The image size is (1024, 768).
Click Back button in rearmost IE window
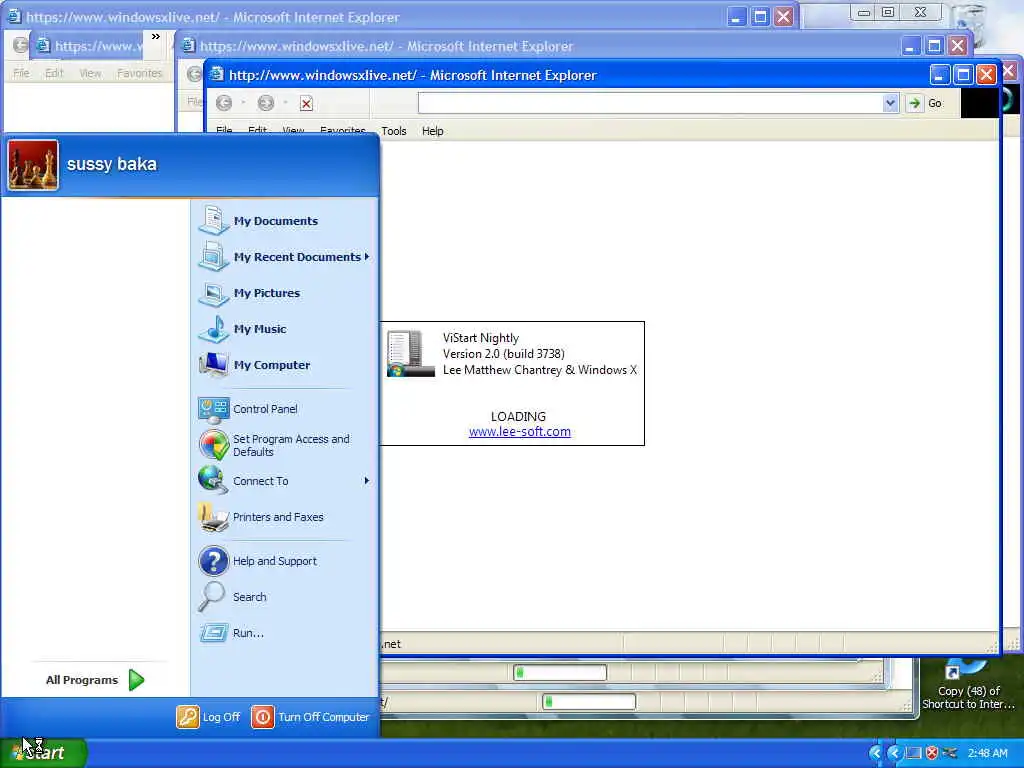click(20, 45)
